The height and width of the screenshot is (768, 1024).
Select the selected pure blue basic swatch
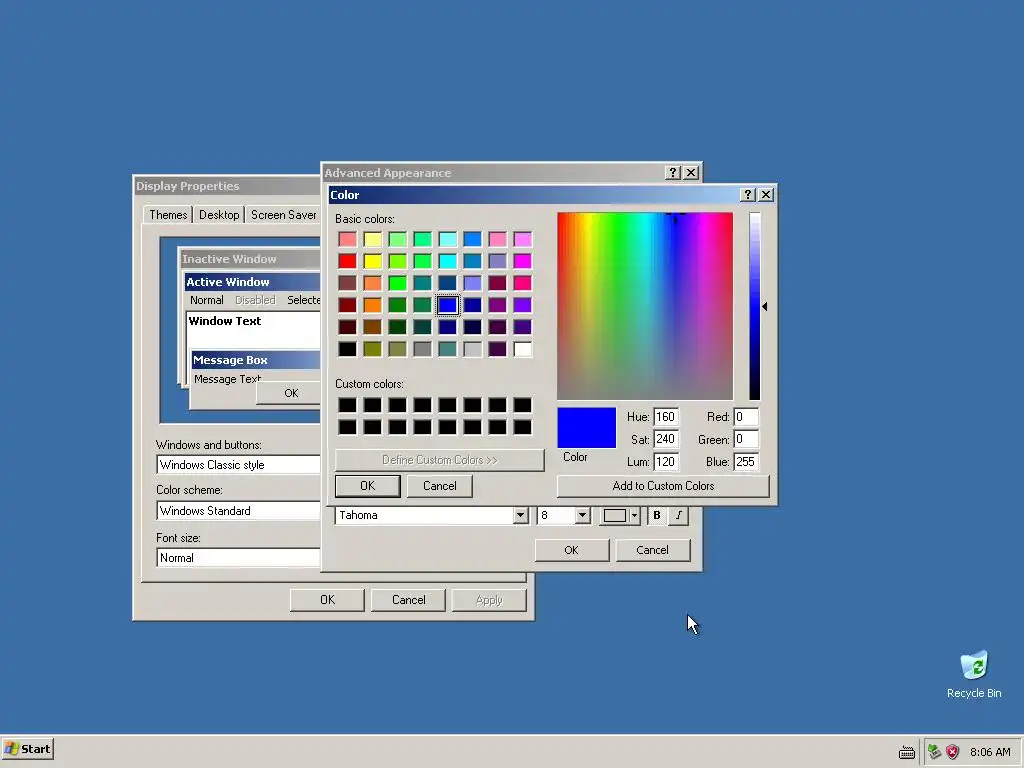(447, 305)
